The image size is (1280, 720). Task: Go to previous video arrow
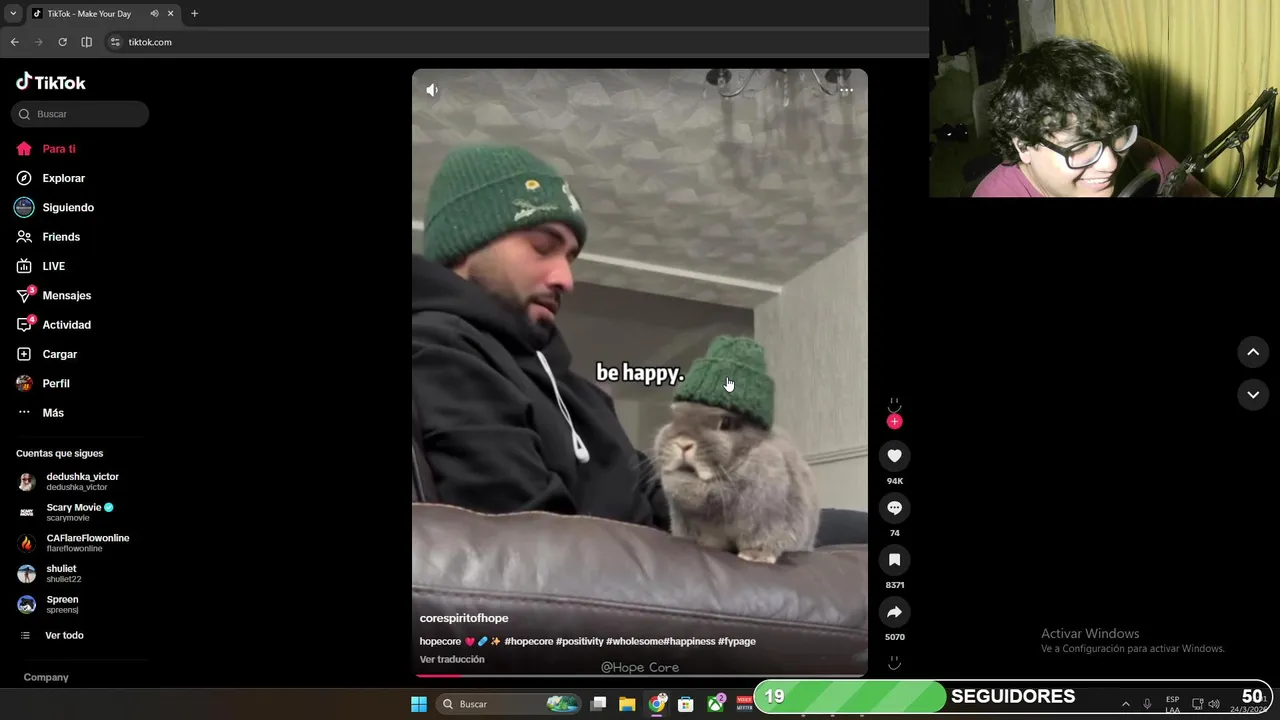click(1253, 352)
